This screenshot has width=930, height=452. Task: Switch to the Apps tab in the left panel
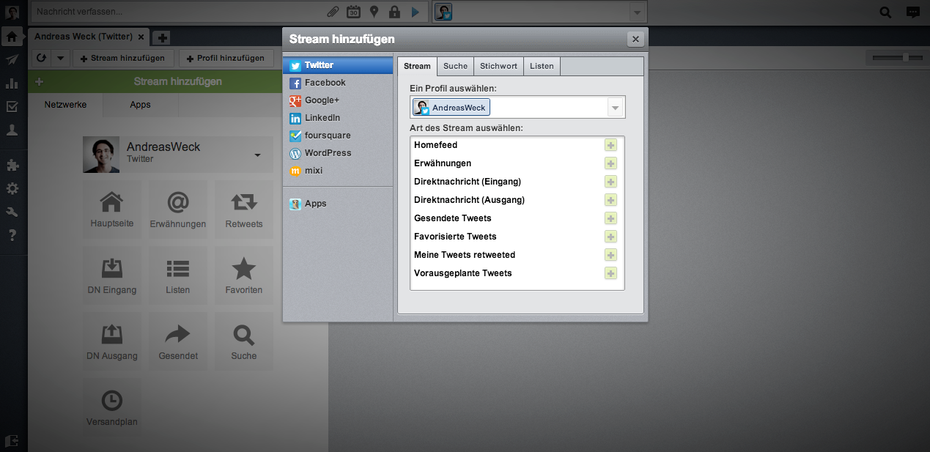[140, 105]
